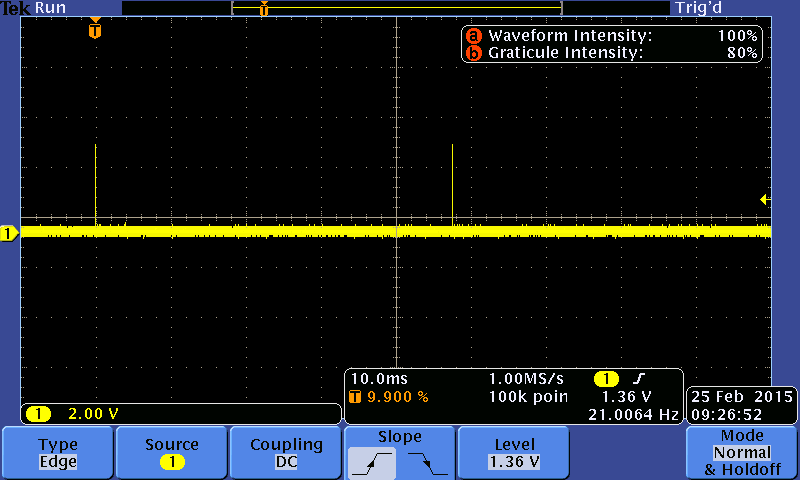This screenshot has height=480, width=800.
Task: Click the Trig'd trigger status indicator
Action: coord(698,8)
